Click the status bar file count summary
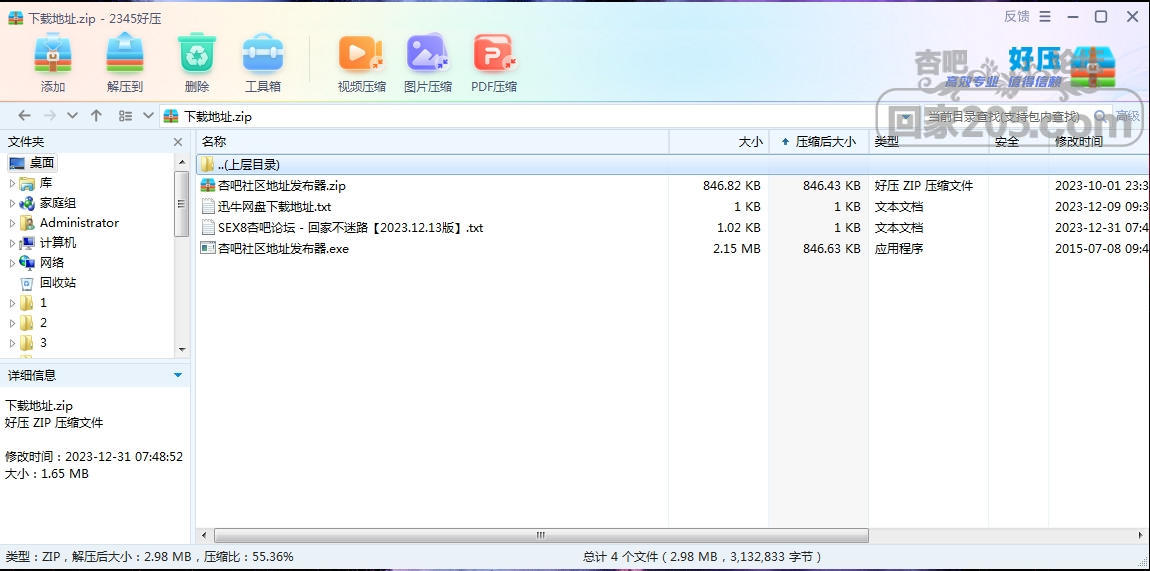The image size is (1150, 571). point(703,557)
